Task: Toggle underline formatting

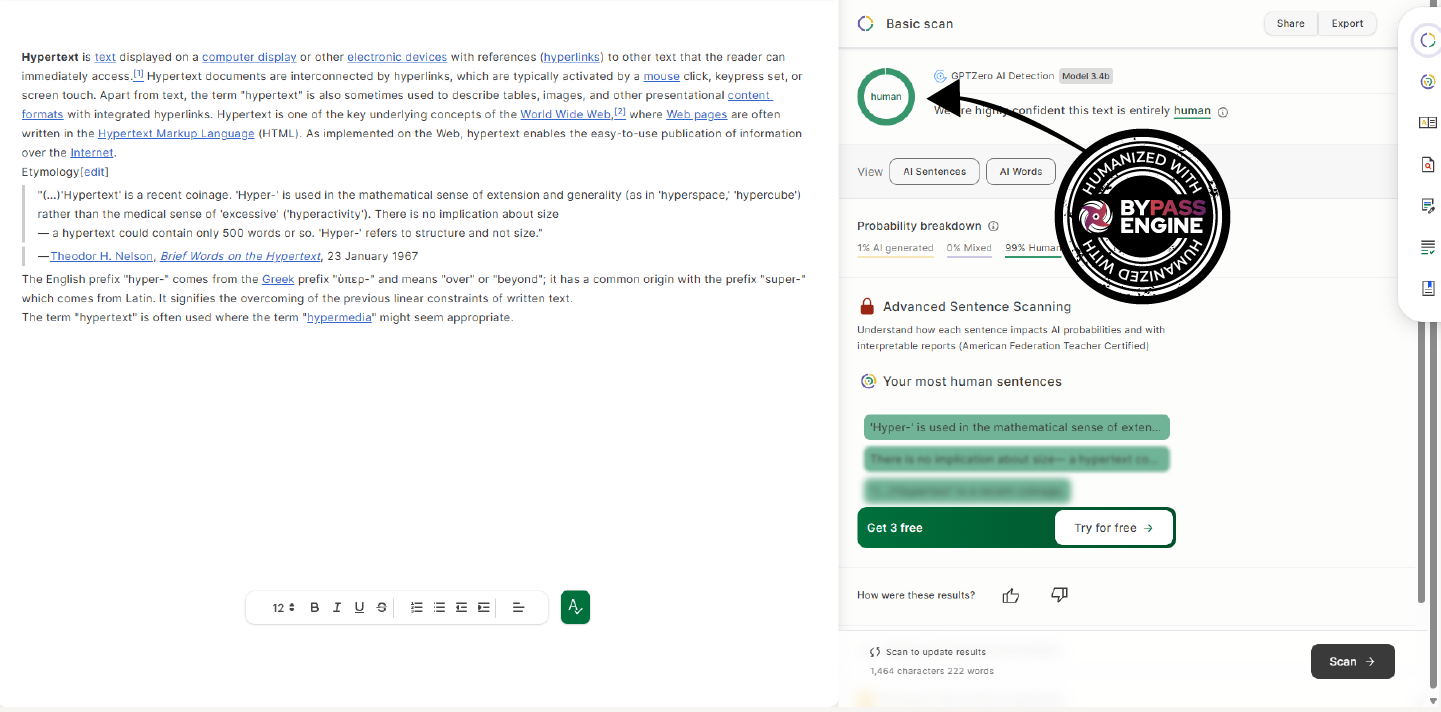Action: (359, 608)
